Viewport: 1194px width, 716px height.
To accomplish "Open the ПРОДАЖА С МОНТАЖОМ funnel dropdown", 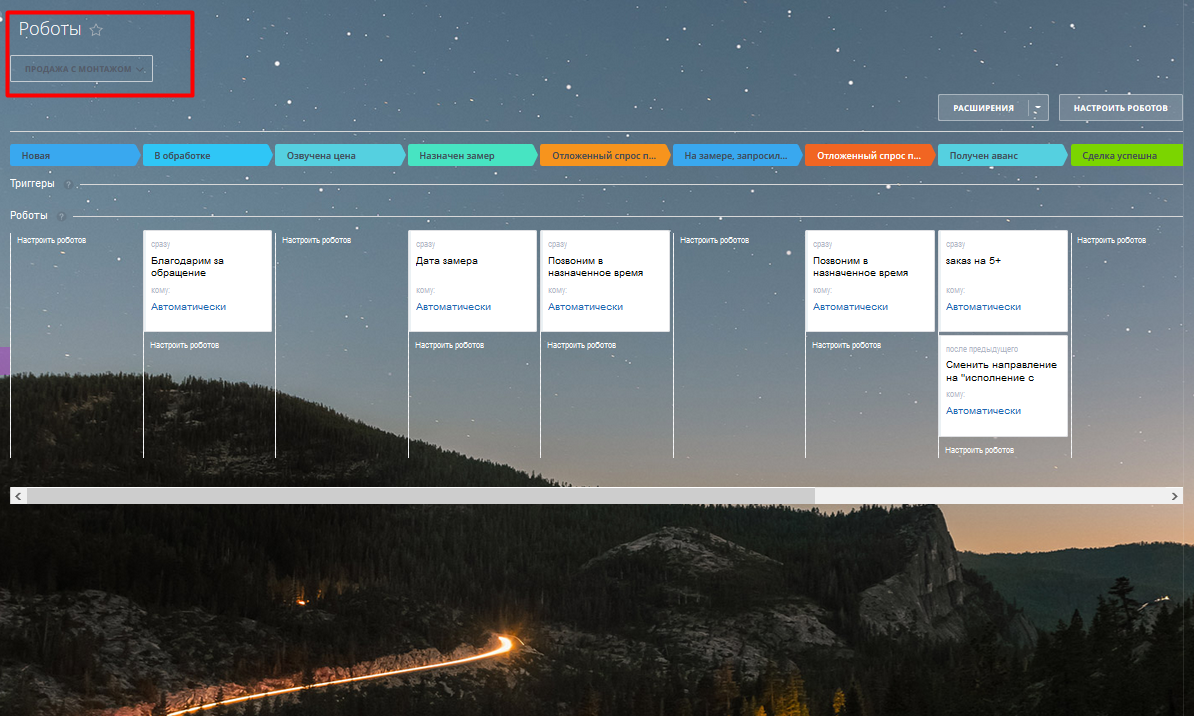I will (x=81, y=69).
